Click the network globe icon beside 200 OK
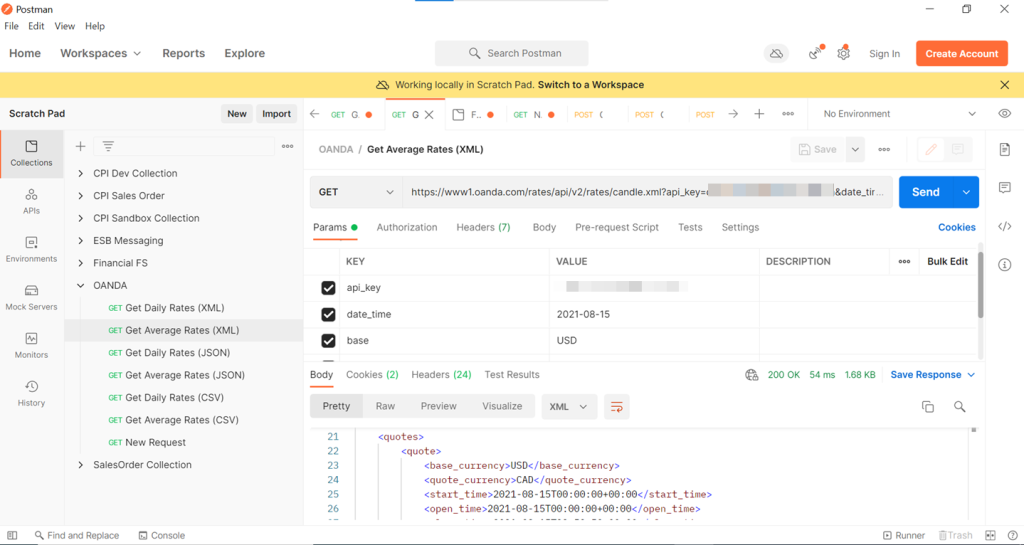 click(752, 375)
